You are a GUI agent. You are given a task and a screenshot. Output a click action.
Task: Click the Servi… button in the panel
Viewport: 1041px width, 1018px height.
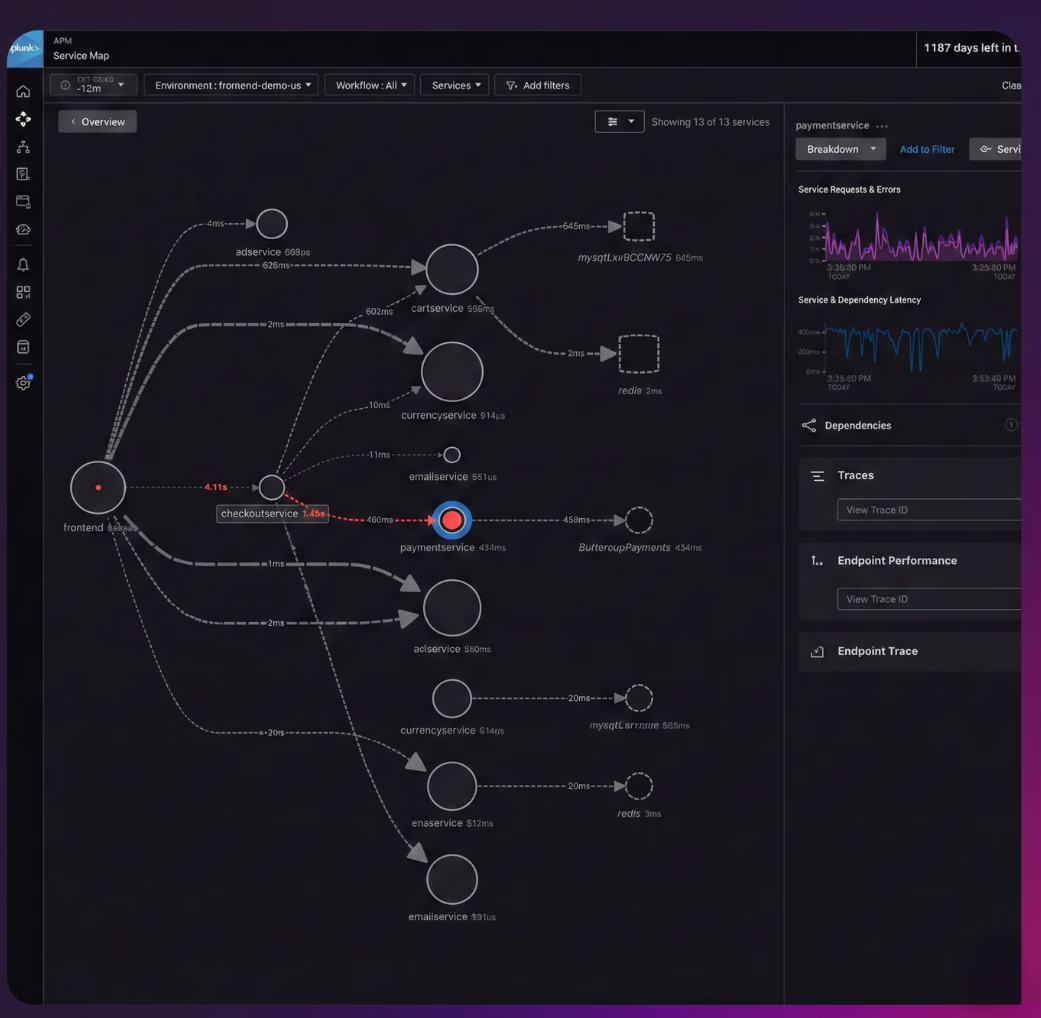tap(996, 149)
